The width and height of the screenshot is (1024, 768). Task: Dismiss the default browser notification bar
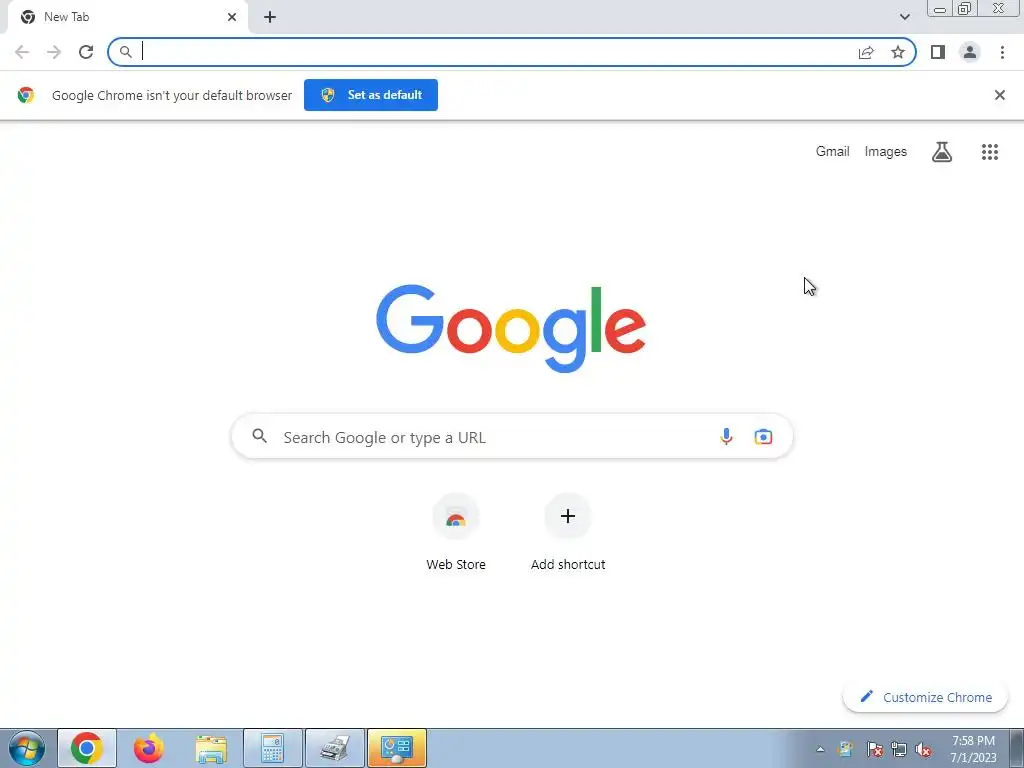999,95
